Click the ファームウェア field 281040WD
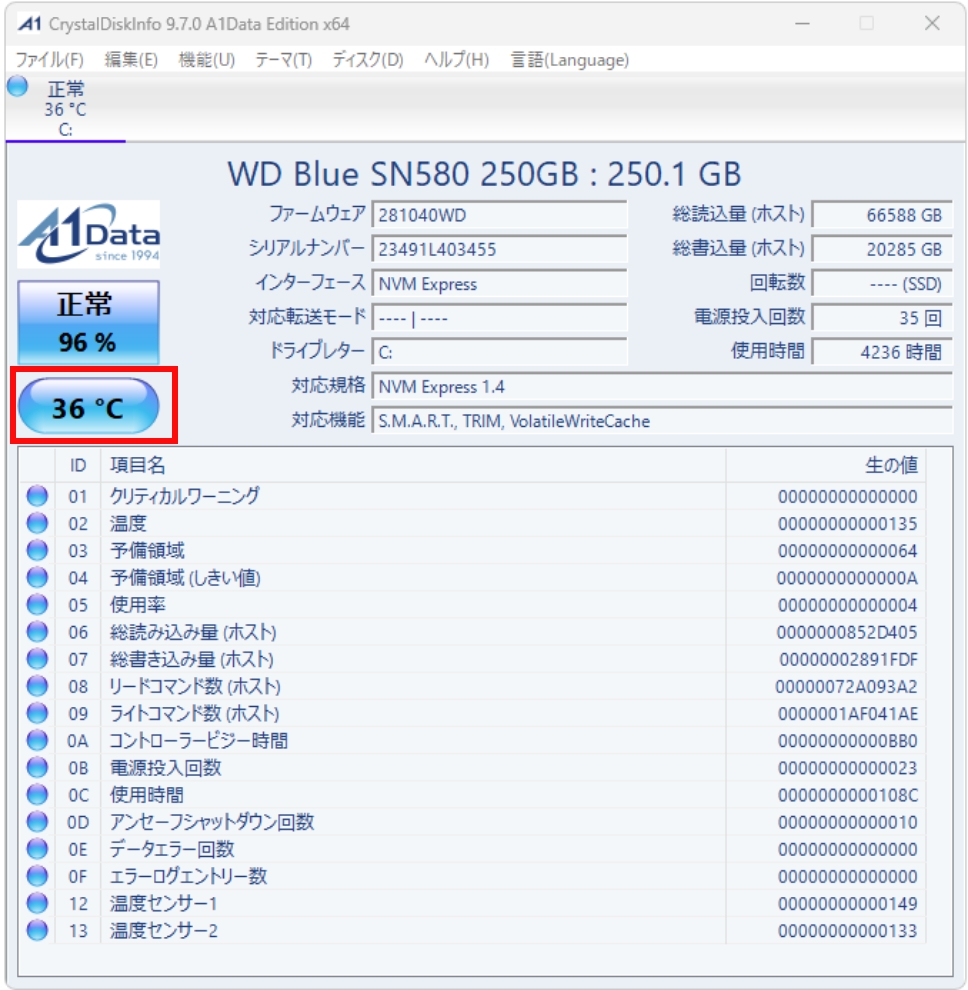 tap(499, 215)
